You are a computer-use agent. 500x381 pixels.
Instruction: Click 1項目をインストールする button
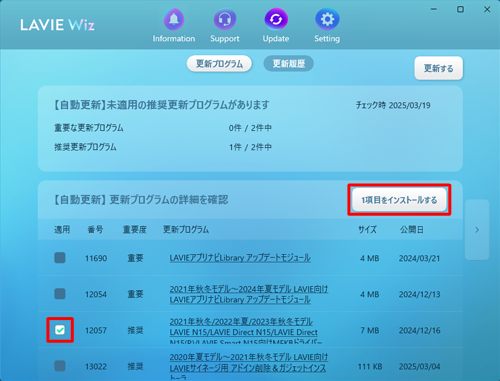(x=399, y=200)
